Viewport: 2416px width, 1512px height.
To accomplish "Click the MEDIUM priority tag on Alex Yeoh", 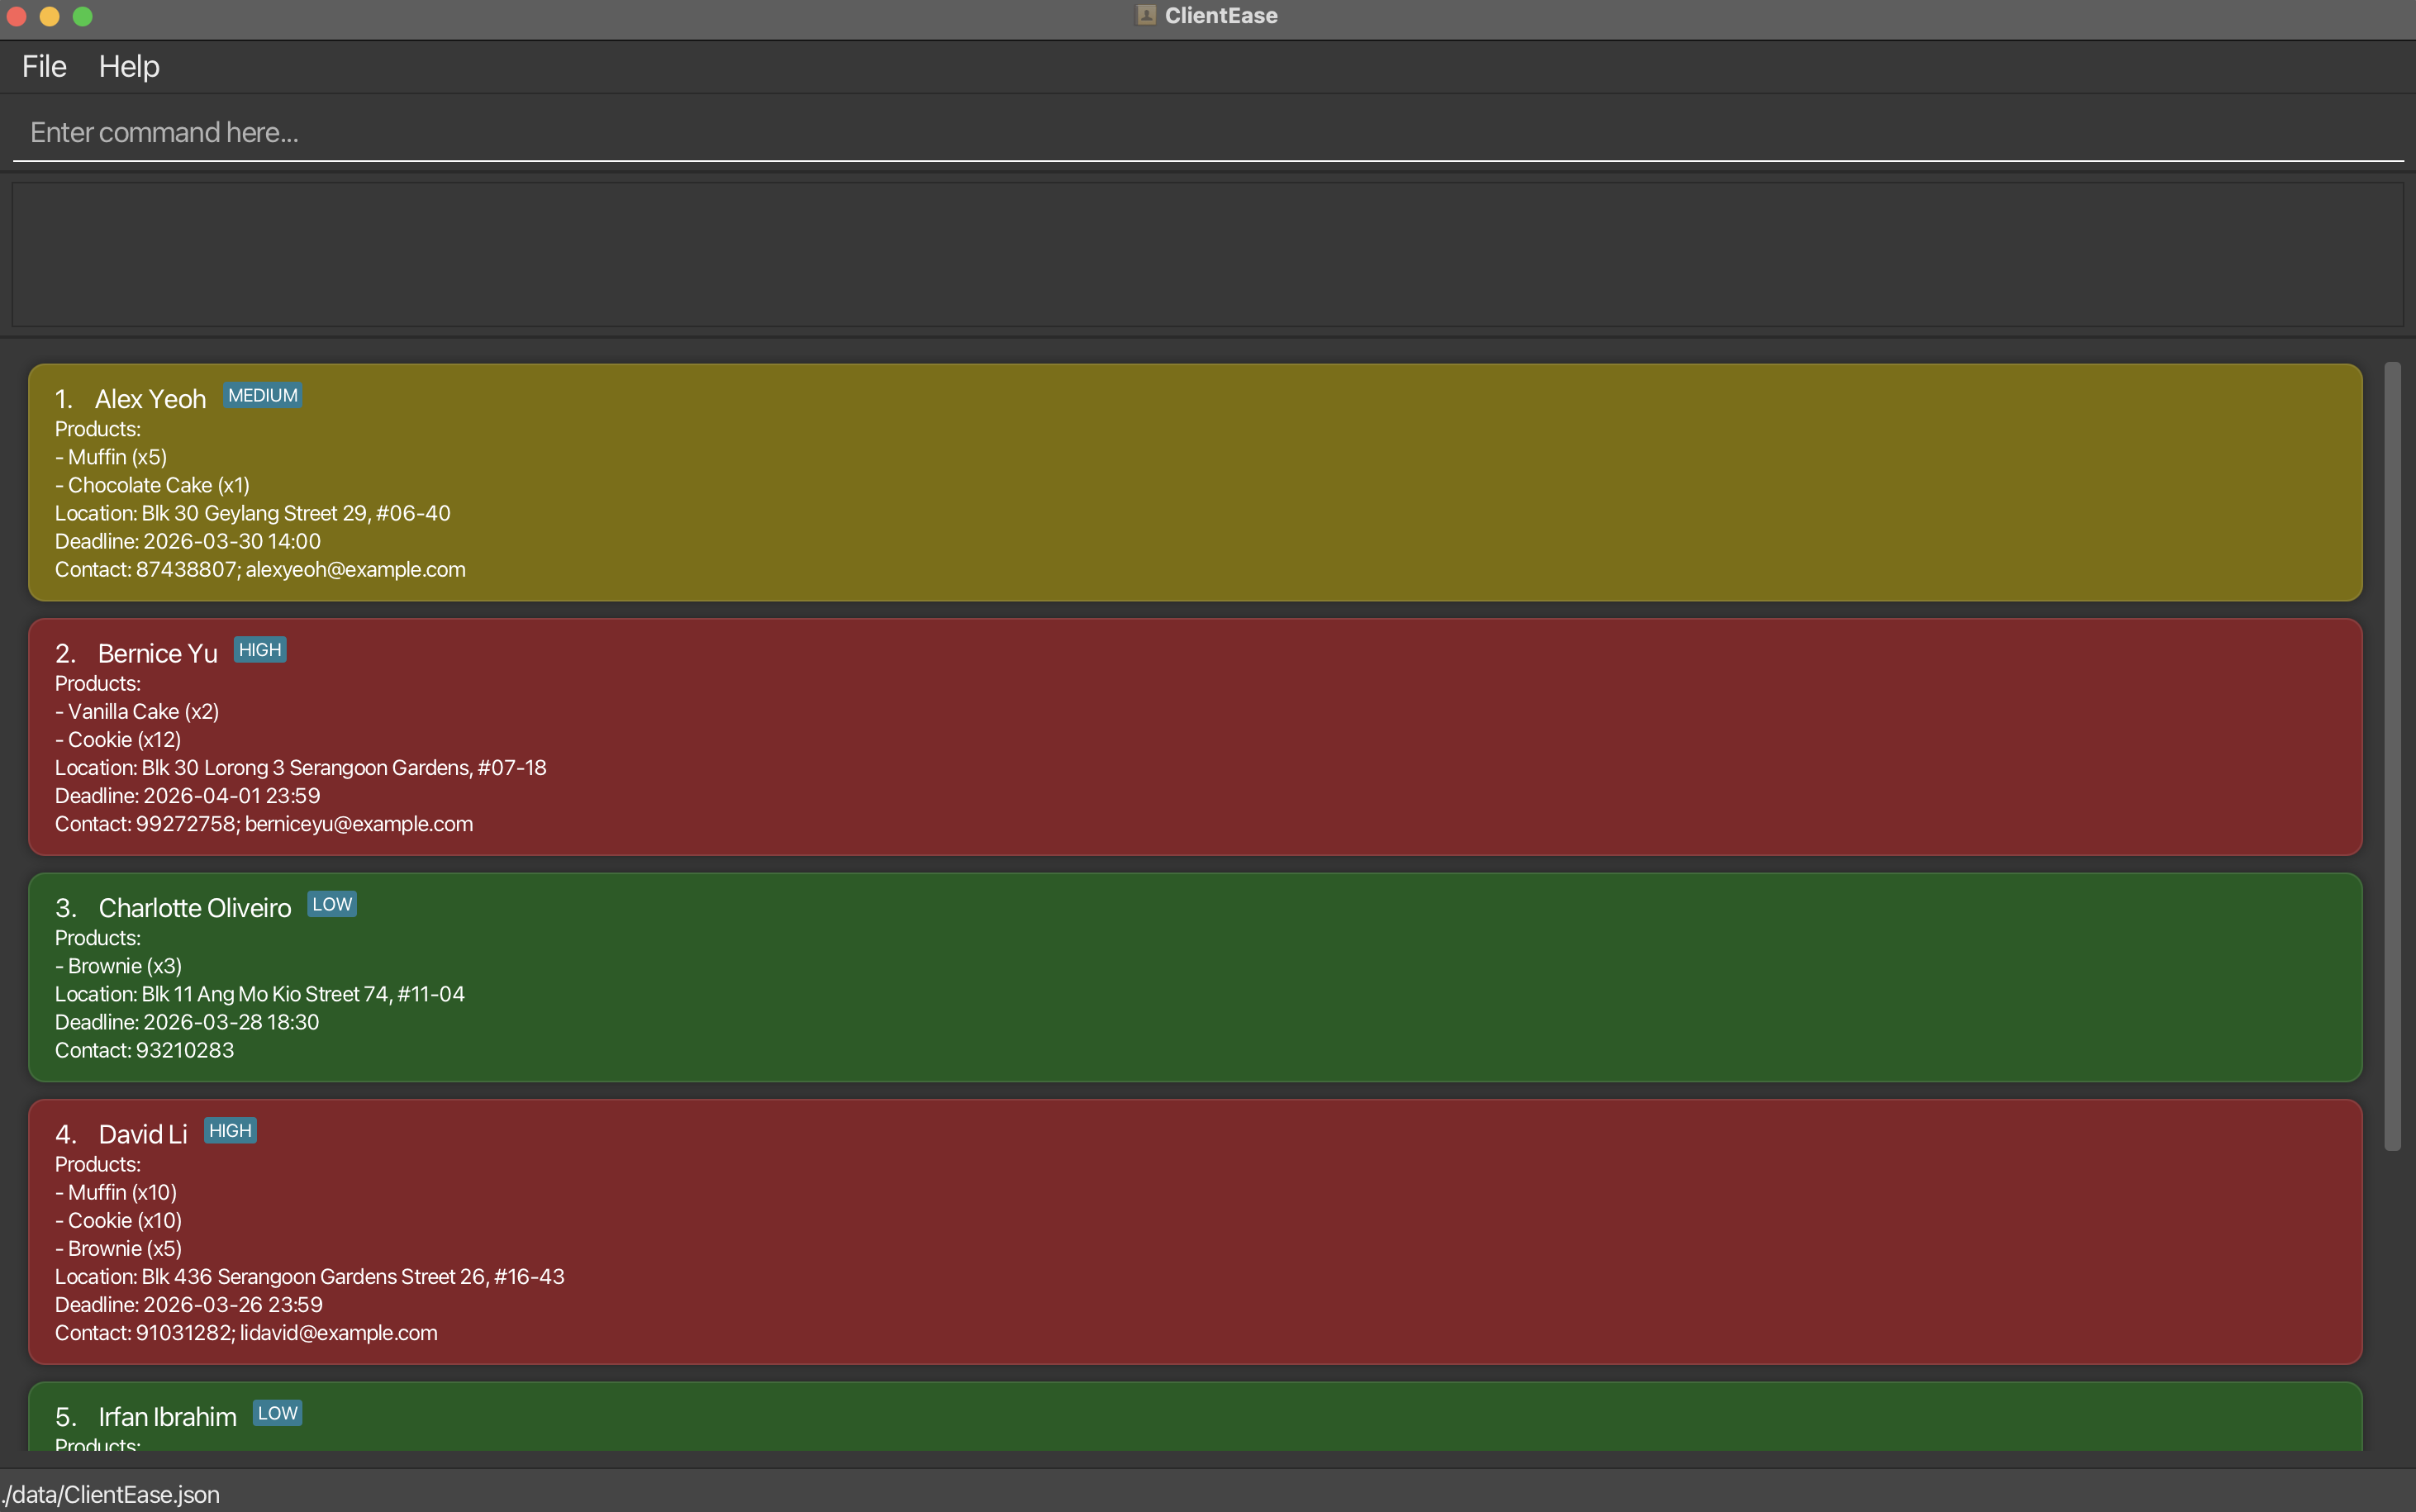I will (x=262, y=395).
